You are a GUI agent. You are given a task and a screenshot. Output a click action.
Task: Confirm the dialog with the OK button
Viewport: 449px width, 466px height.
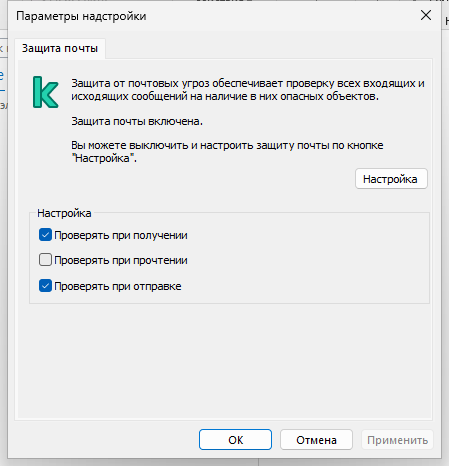pyautogui.click(x=235, y=440)
